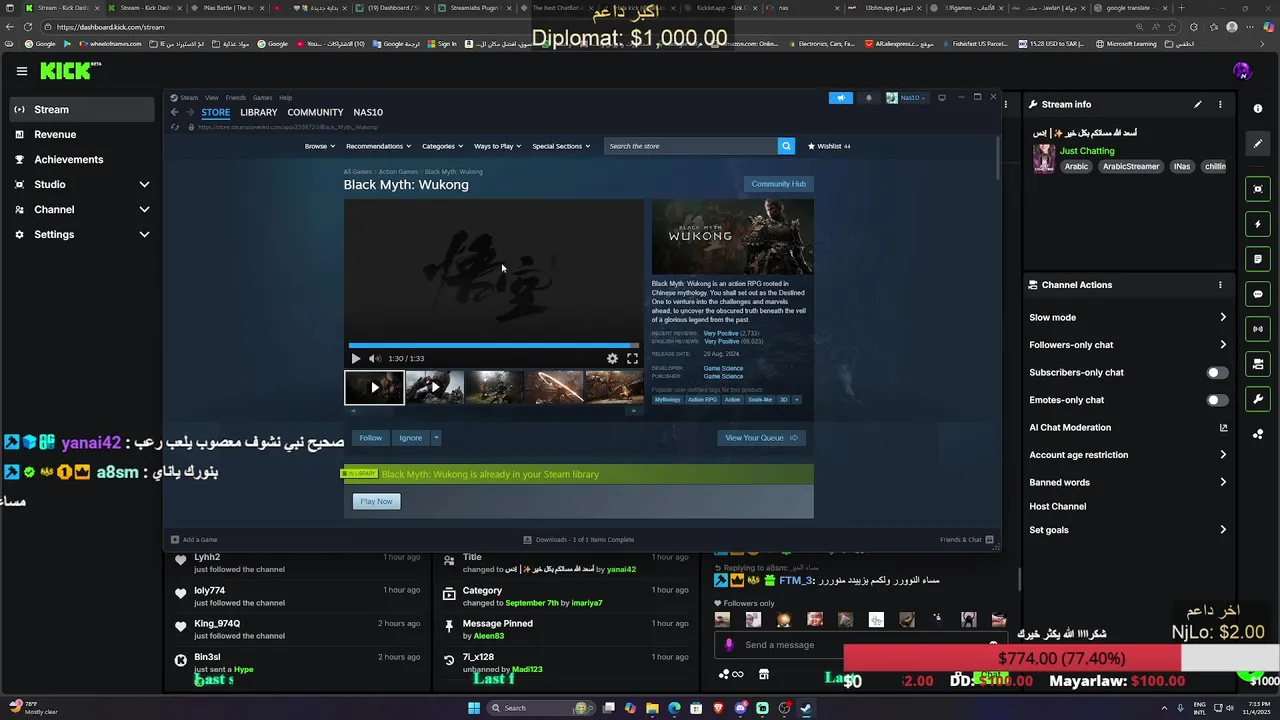Open the Steam menu in menu bar
Image resolution: width=1280 pixels, height=720 pixels.
(x=189, y=98)
